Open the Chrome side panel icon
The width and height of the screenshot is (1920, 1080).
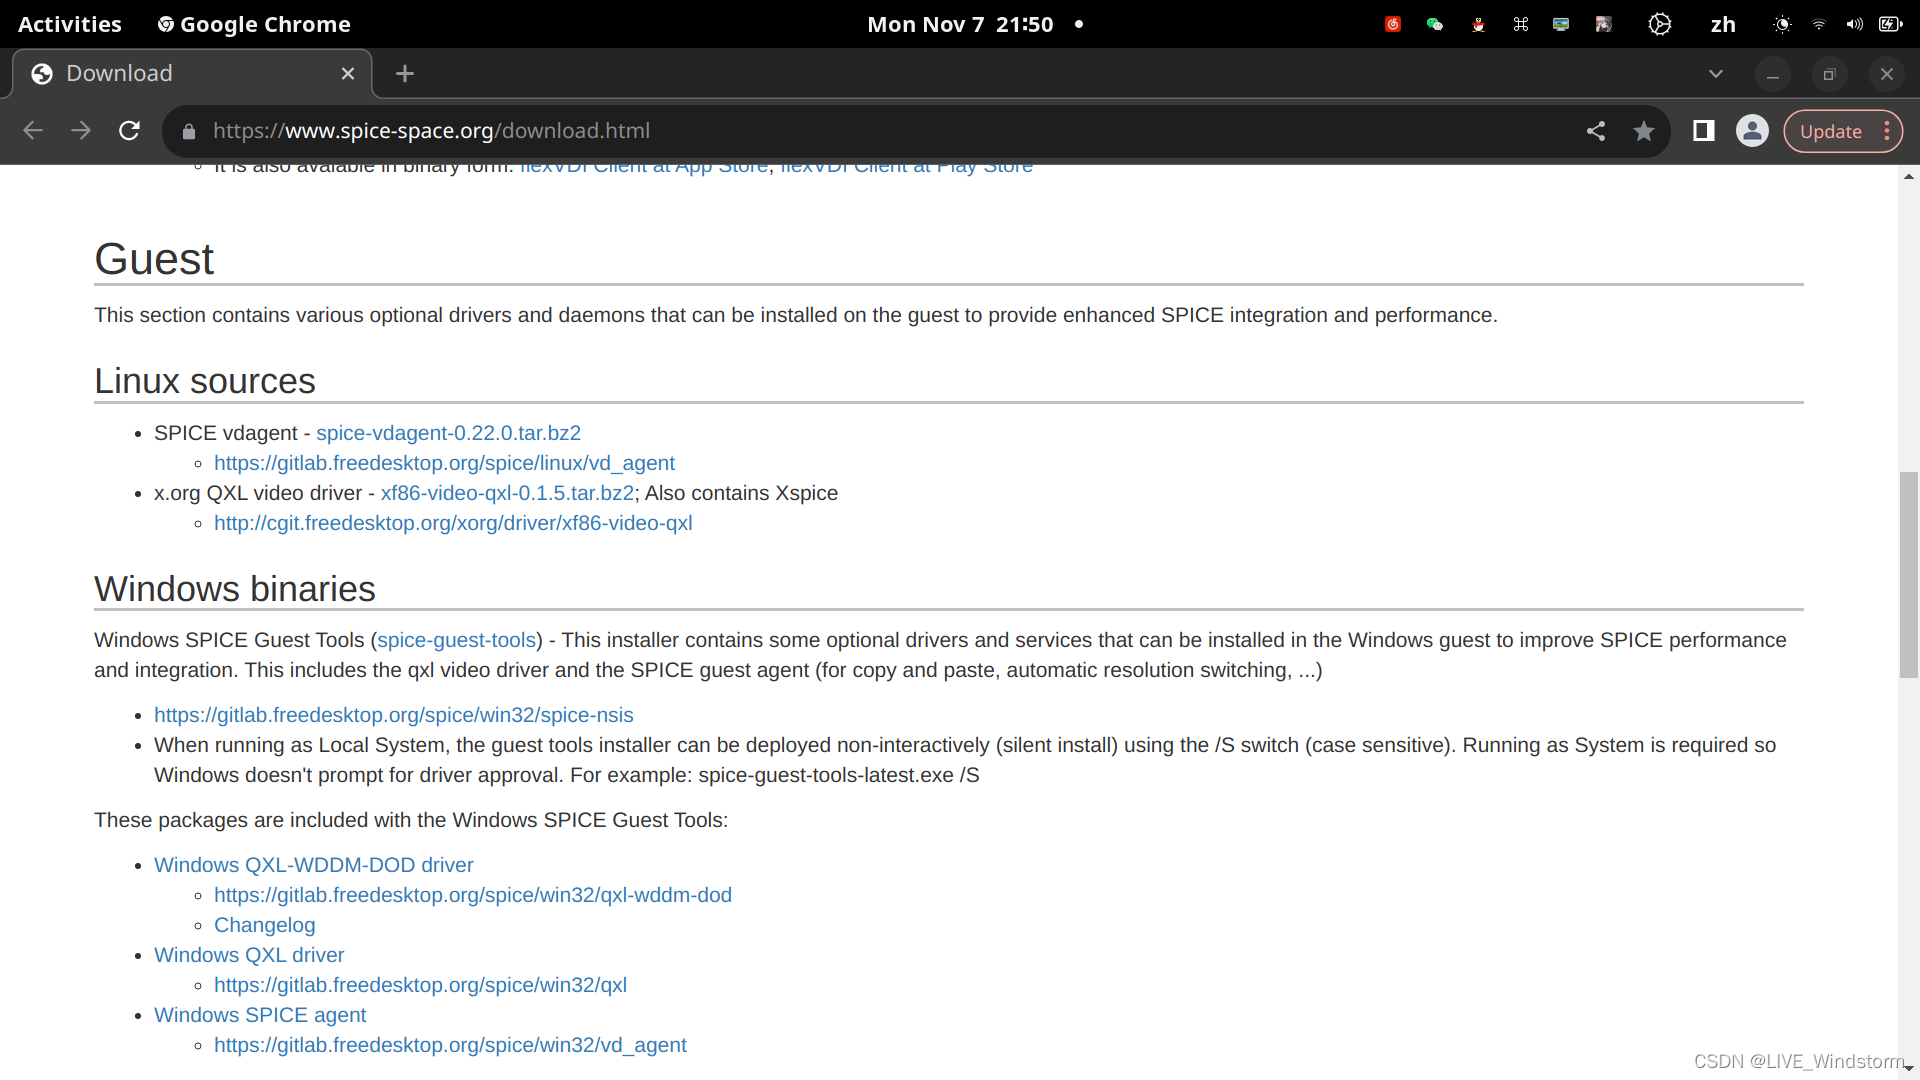[1703, 131]
